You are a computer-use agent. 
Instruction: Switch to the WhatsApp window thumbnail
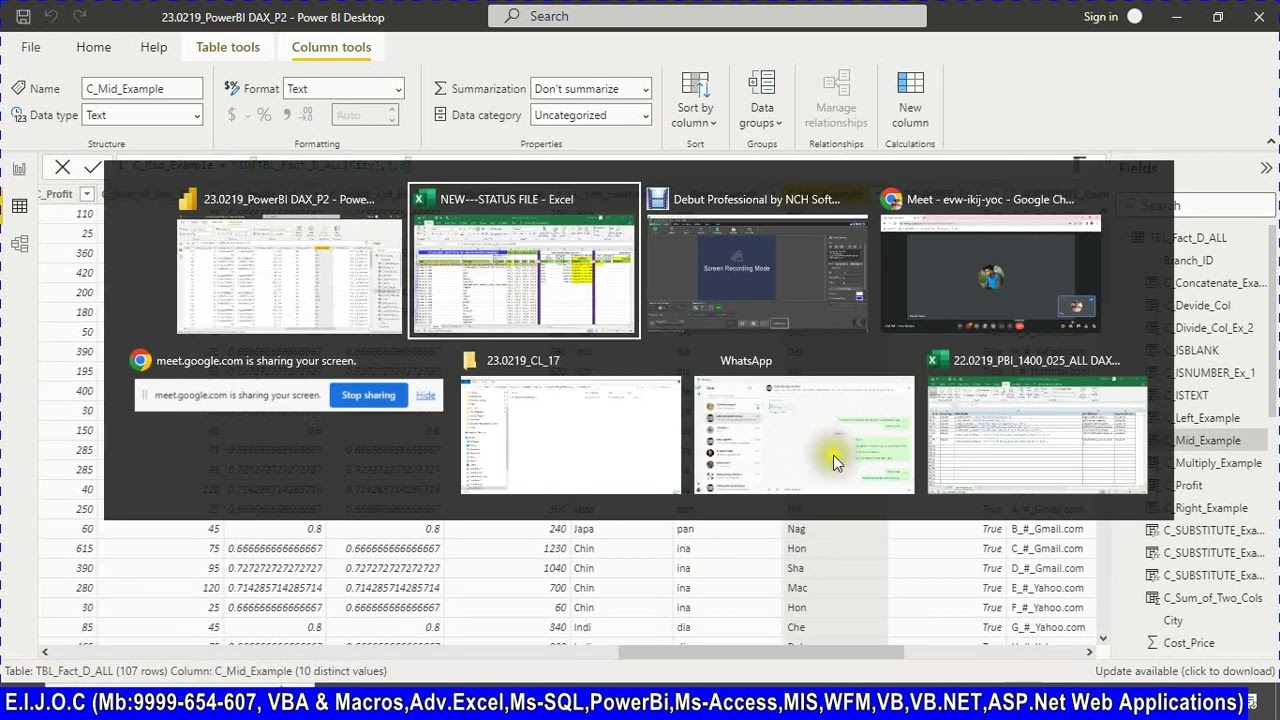[804, 423]
